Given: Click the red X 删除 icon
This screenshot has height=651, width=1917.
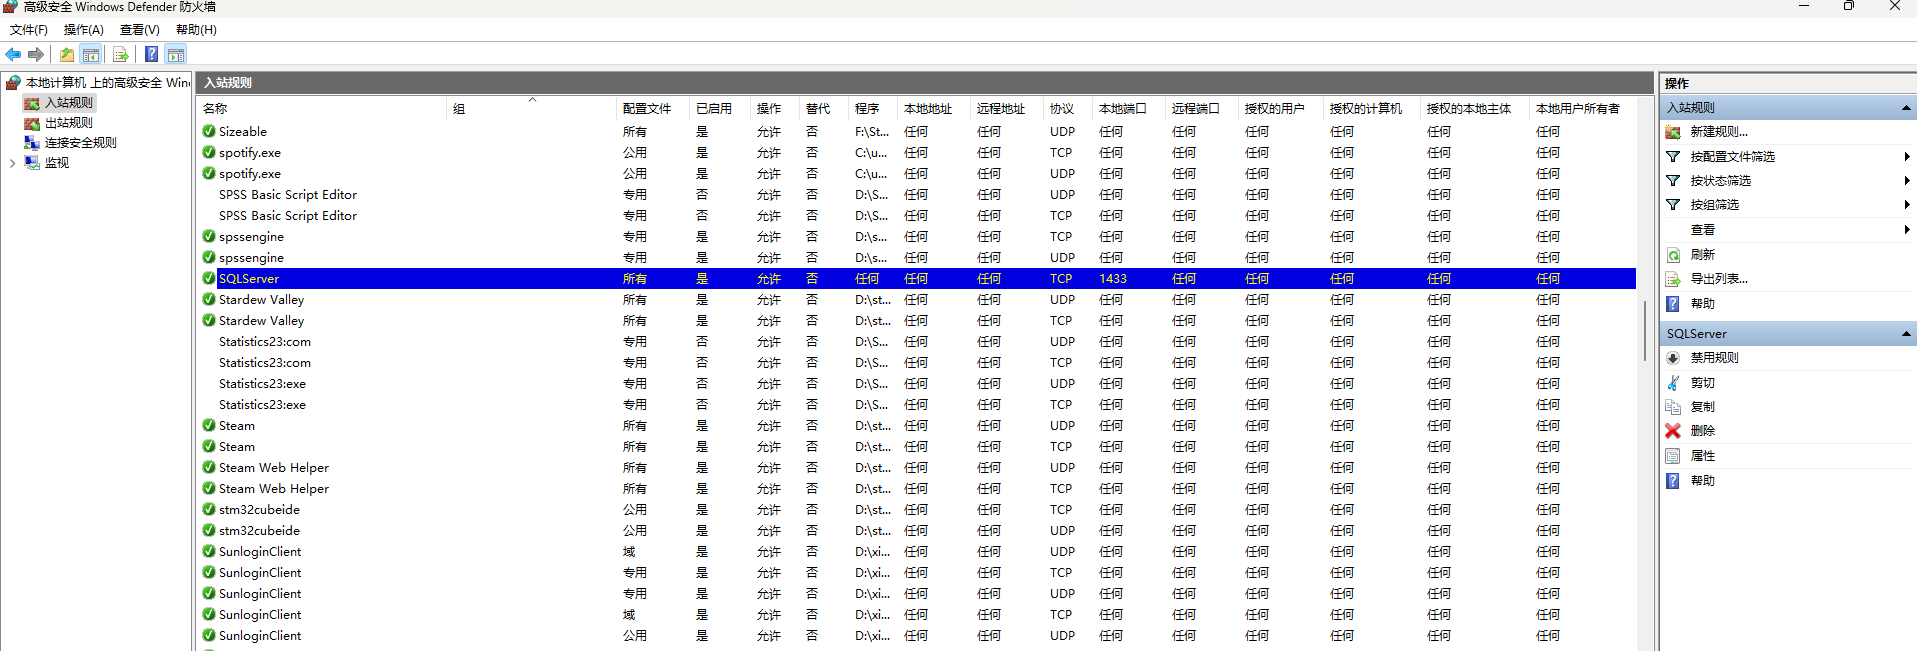Looking at the screenshot, I should (1673, 431).
